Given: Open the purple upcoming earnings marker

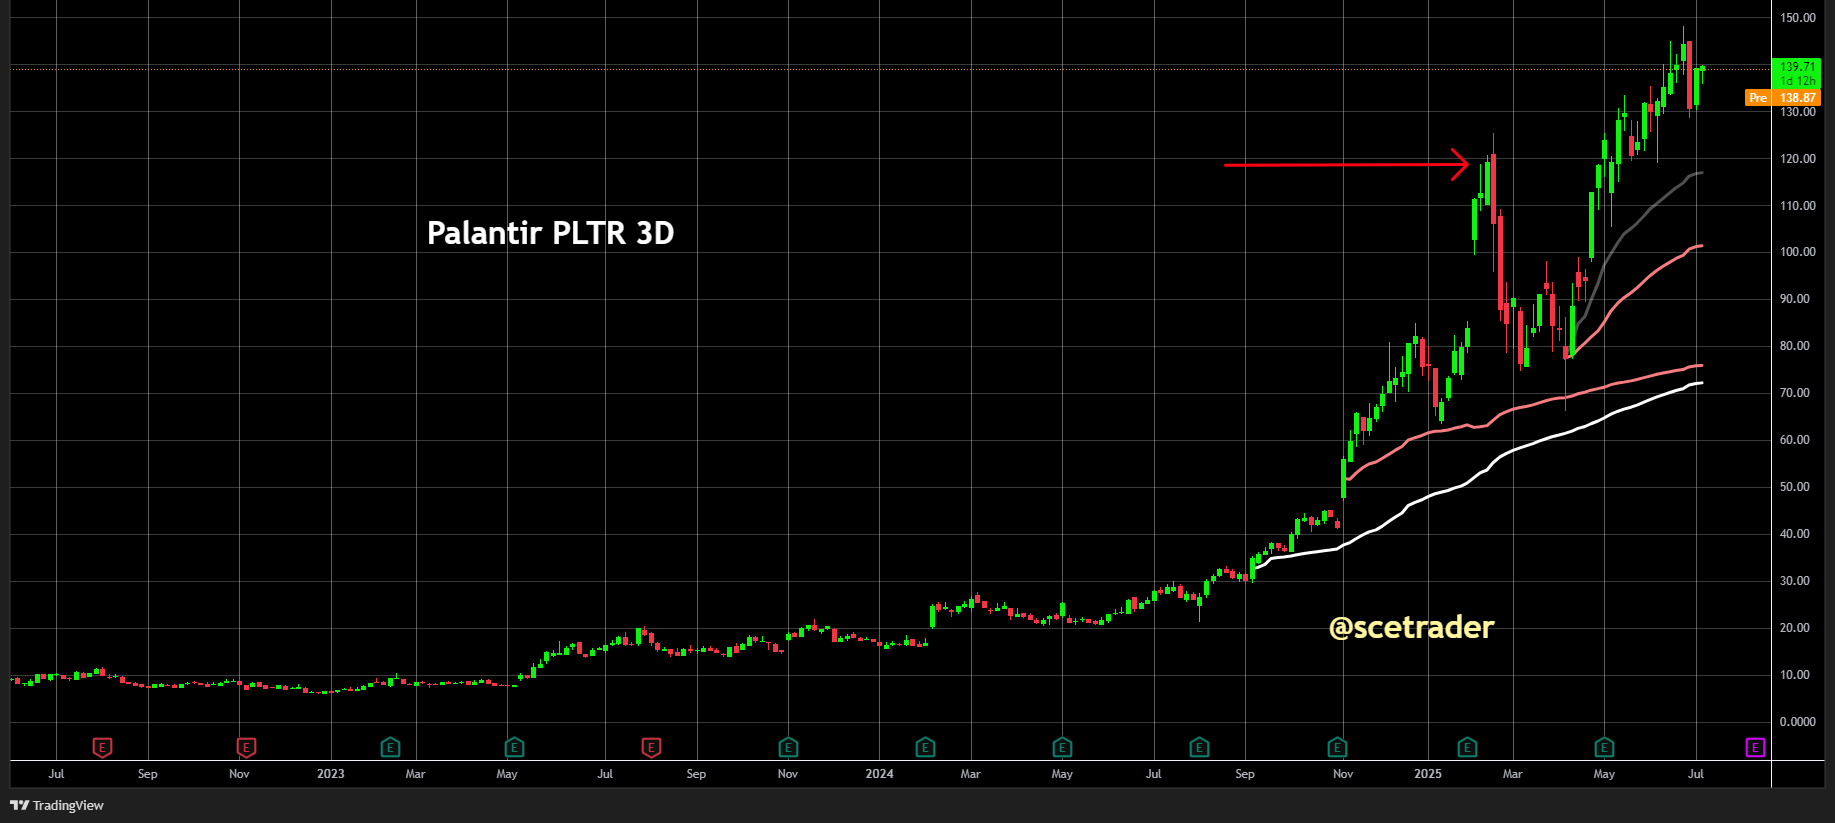Looking at the screenshot, I should [1755, 747].
